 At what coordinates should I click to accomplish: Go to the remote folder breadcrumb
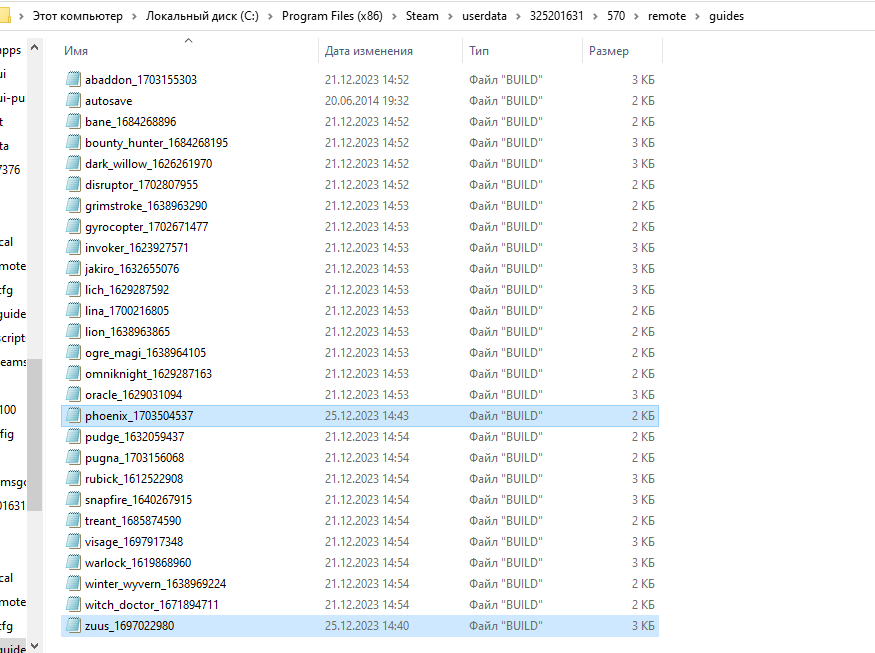667,16
